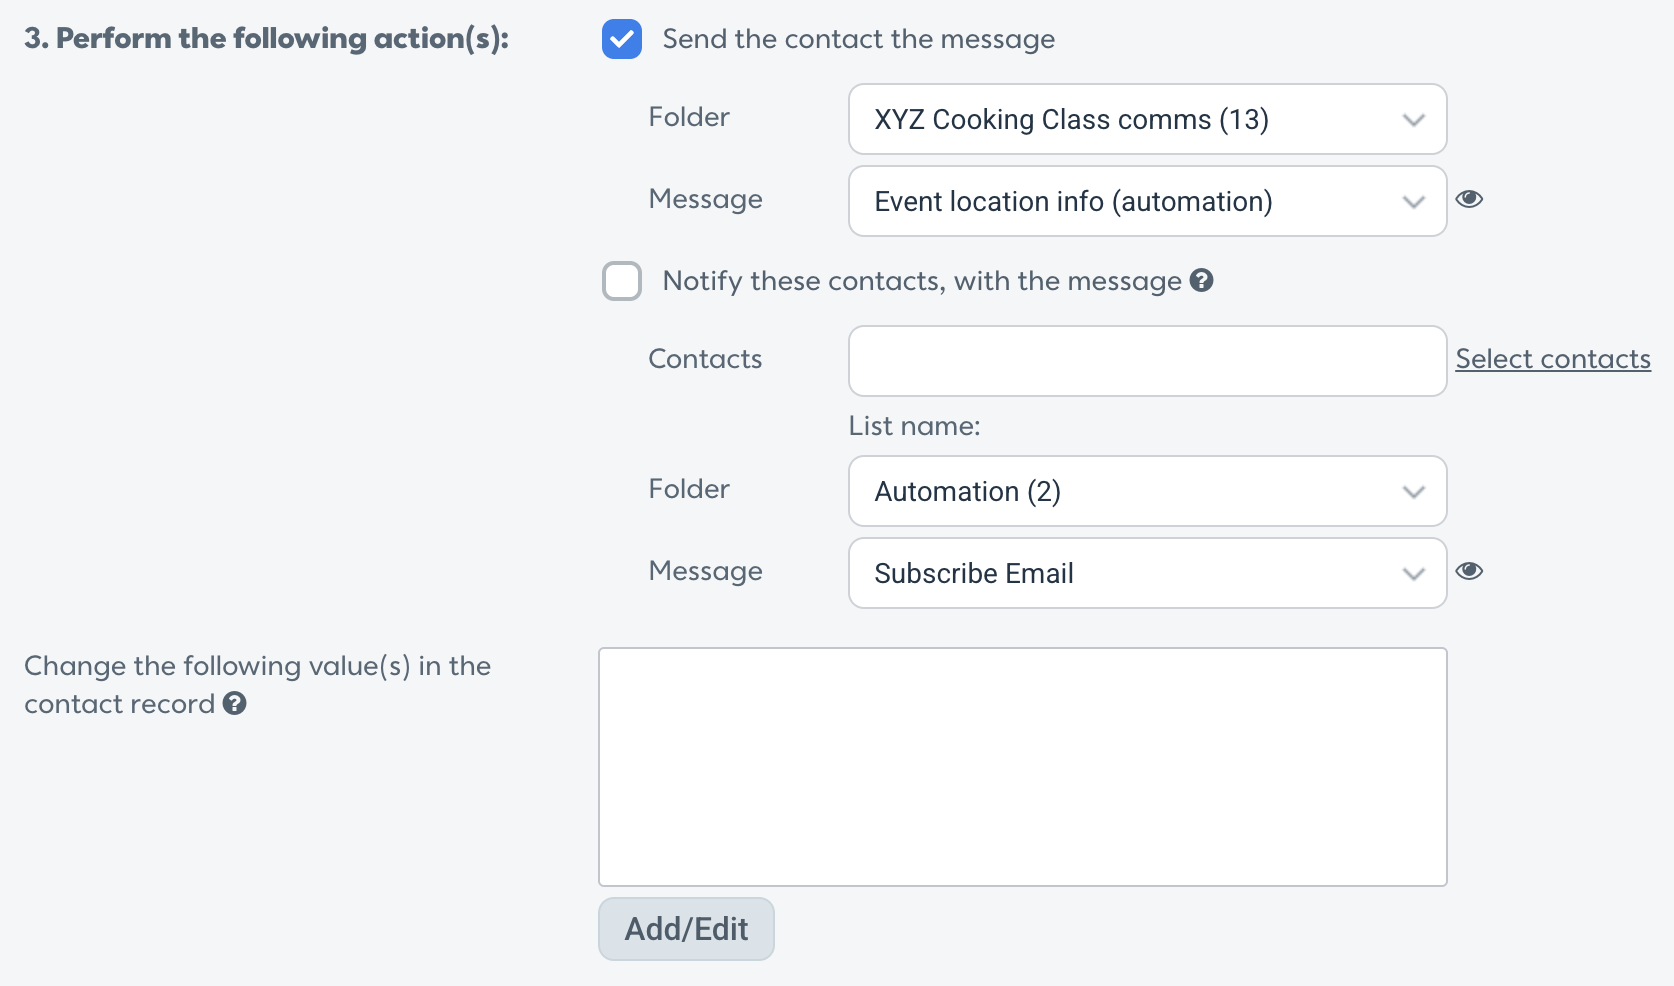Preview the Subscribe Email message via eye icon
This screenshot has width=1674, height=986.
(x=1469, y=571)
